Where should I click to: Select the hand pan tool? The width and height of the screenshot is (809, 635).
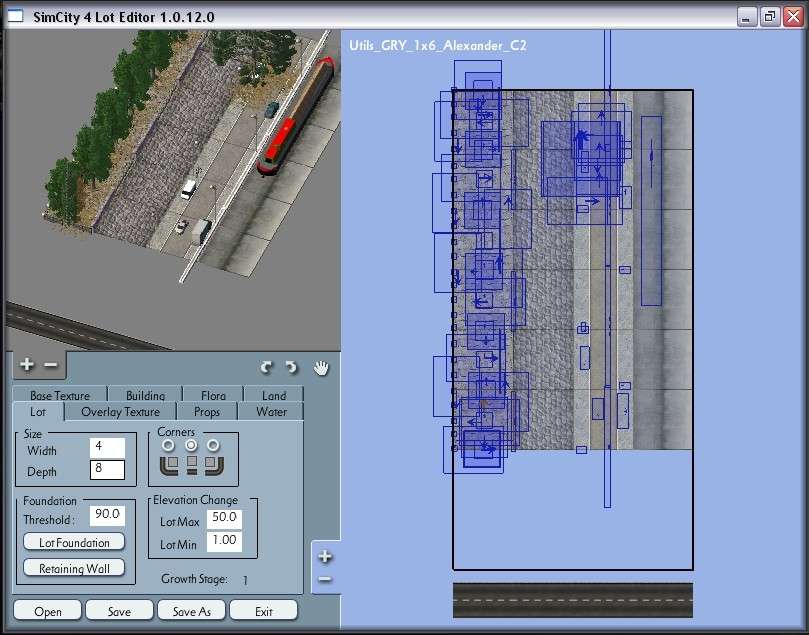(x=321, y=368)
